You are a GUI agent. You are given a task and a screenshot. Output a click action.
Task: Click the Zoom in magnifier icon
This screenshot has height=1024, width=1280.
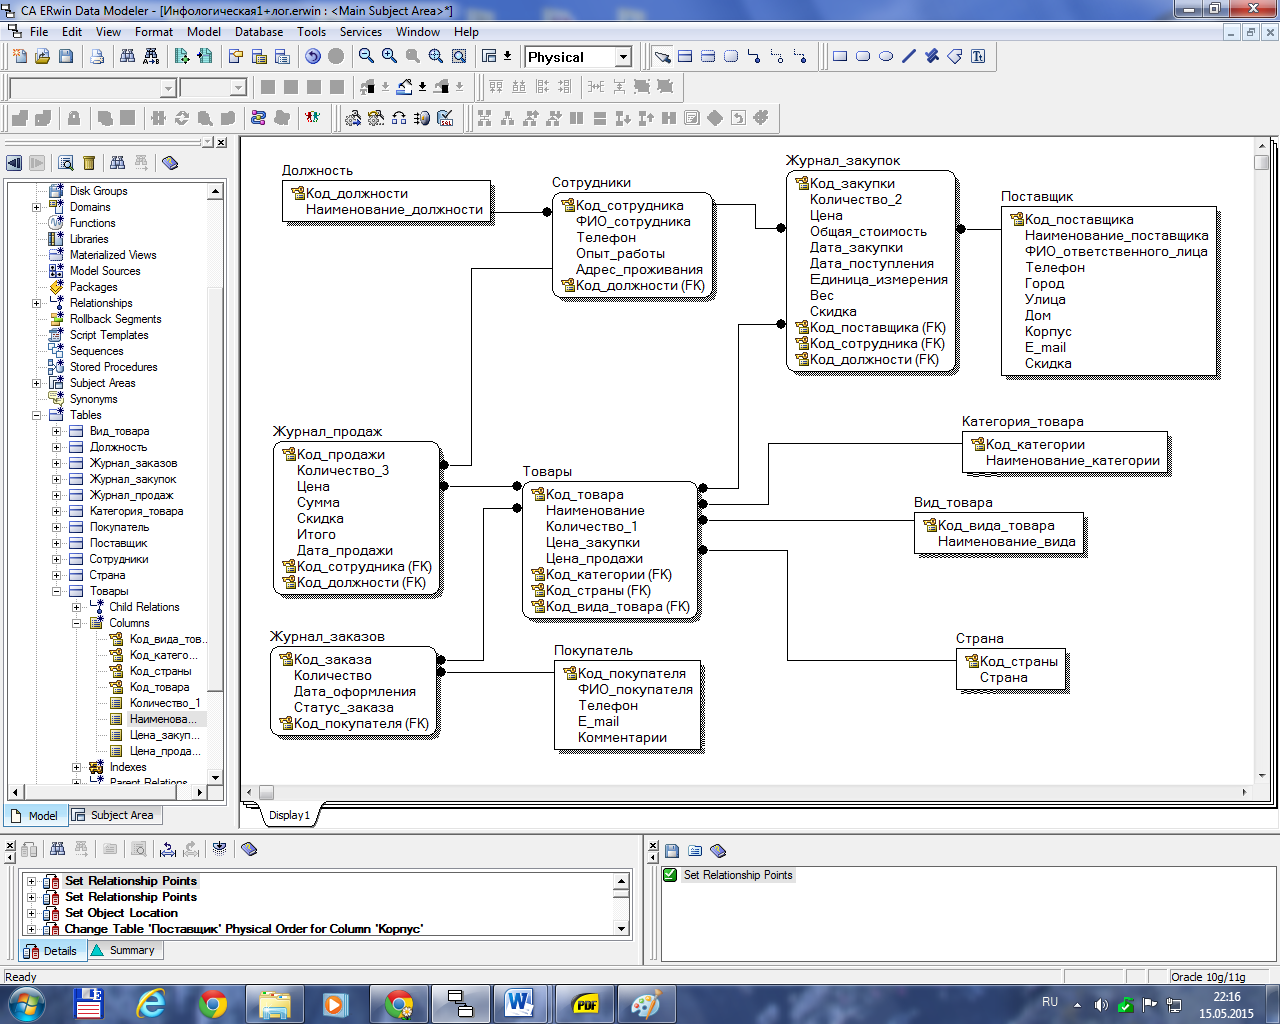(x=389, y=57)
